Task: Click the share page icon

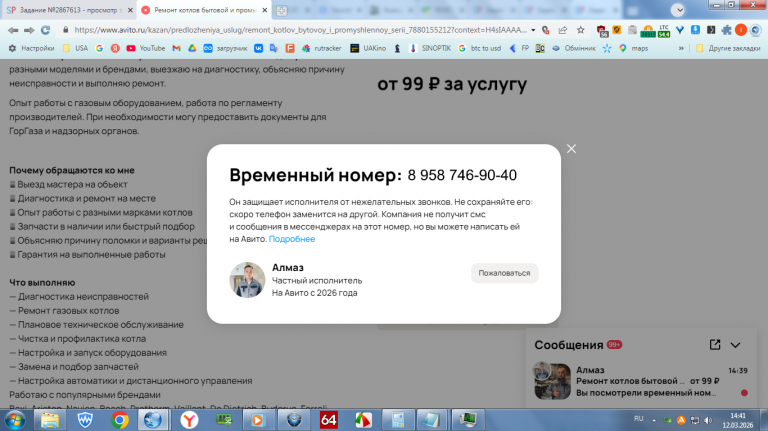Action: pos(562,30)
